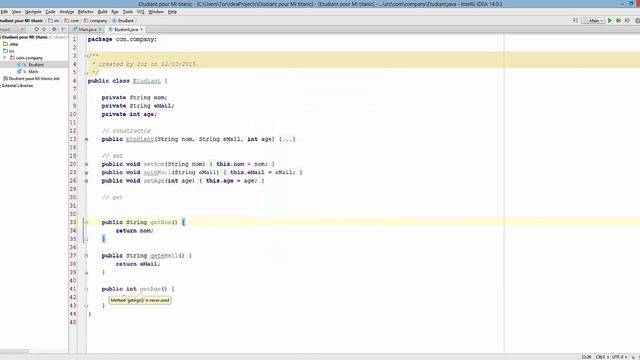Open the Edit menu
The width and height of the screenshot is (640, 360).
(4, 12)
